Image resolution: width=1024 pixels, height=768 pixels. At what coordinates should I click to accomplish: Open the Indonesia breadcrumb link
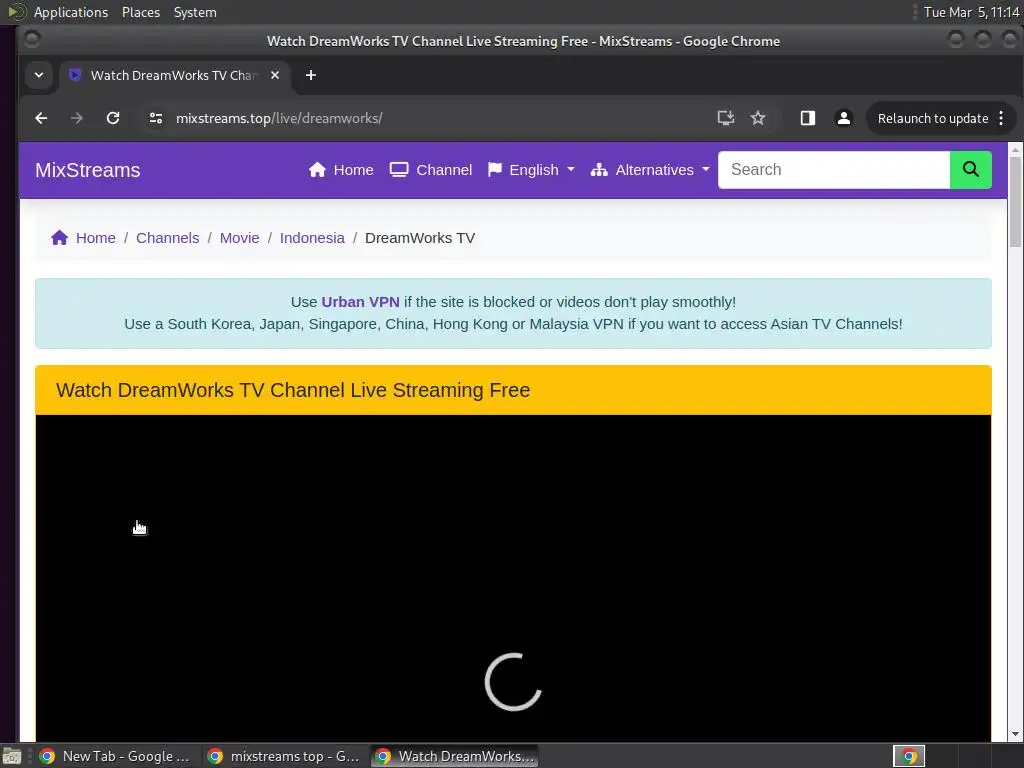[312, 238]
